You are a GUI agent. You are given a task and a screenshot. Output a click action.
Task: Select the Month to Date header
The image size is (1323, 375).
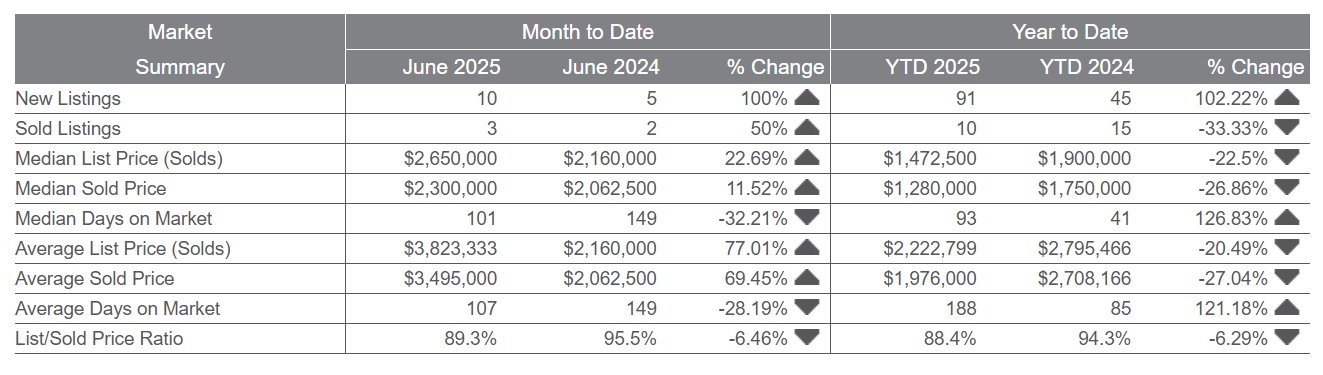click(588, 32)
